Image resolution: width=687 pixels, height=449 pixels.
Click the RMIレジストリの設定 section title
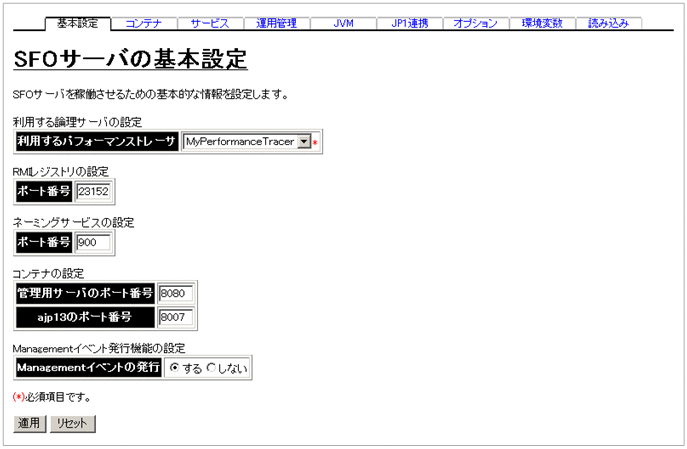point(60,171)
